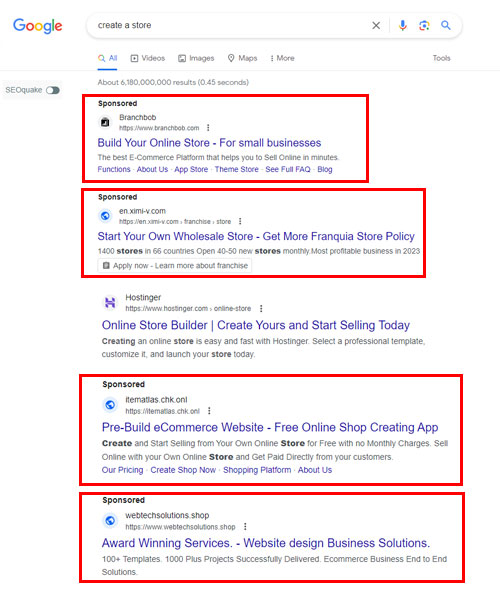Open 'Build Your Online Store' ad link
Image resolution: width=500 pixels, height=600 pixels.
[x=209, y=143]
